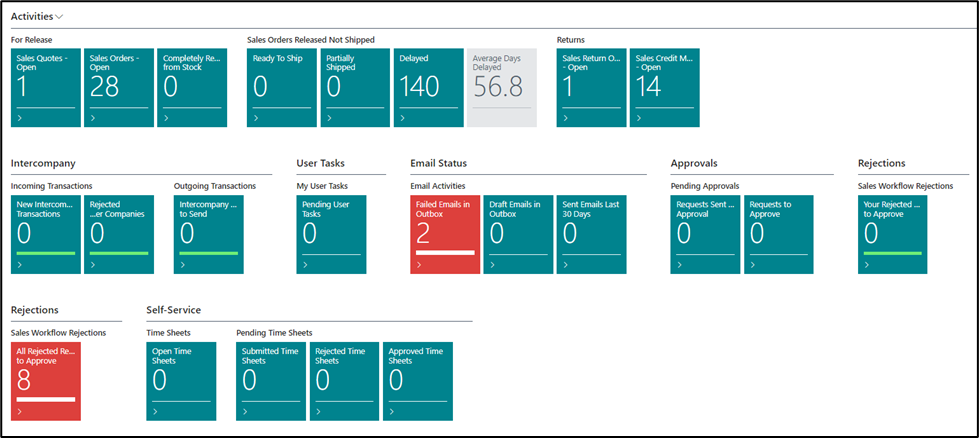Screen dimensions: 979x438
Task: Click chevron arrow on Sent Emails Last 30 Days tile
Action: click(x=566, y=265)
